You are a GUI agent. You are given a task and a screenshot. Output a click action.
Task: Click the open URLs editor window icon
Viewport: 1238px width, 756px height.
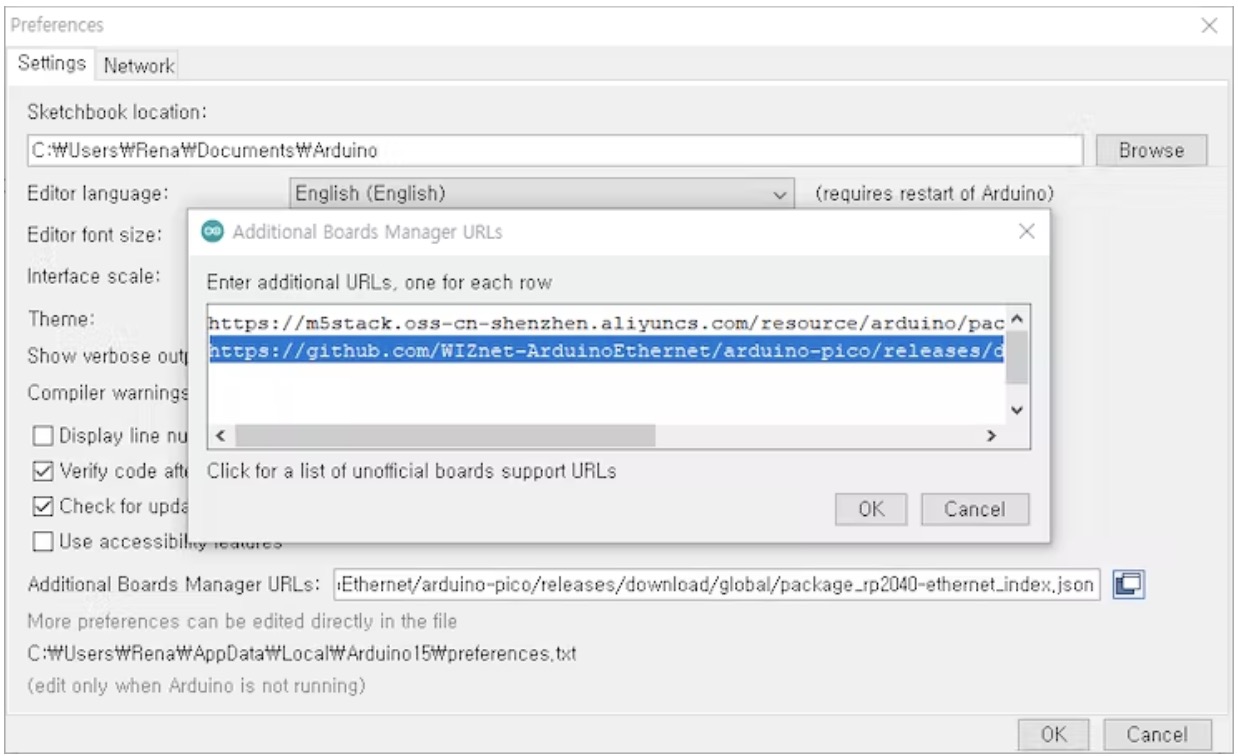pyautogui.click(x=1131, y=583)
